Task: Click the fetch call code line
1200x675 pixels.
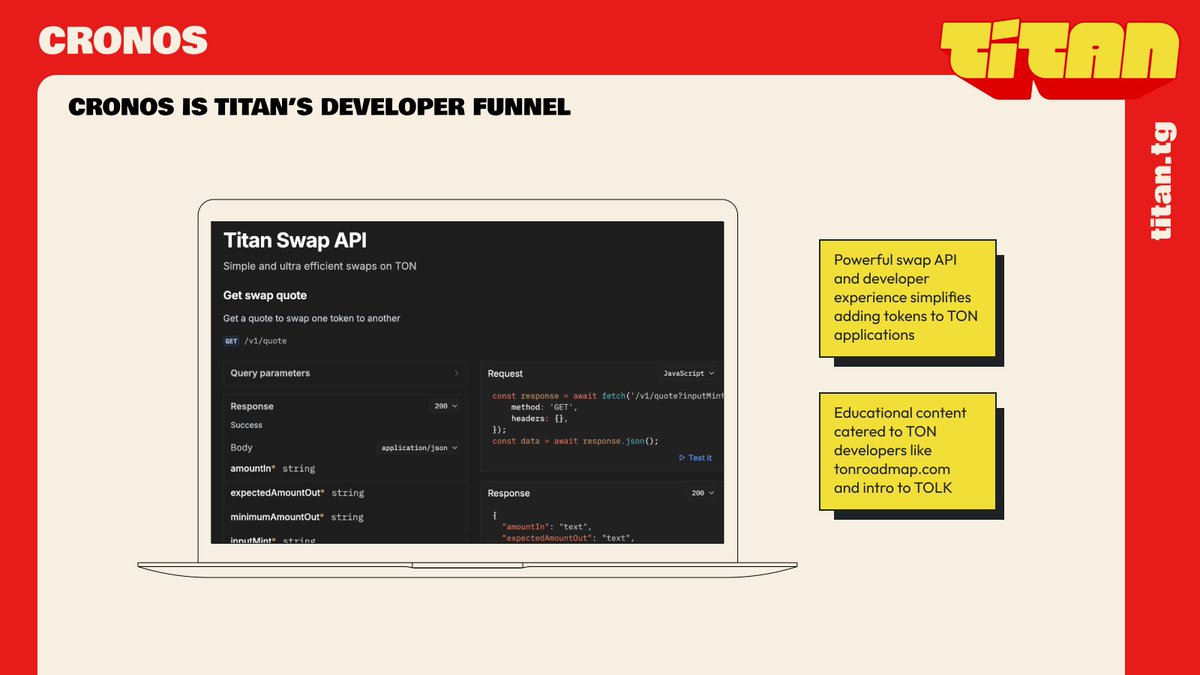Action: click(x=607, y=396)
